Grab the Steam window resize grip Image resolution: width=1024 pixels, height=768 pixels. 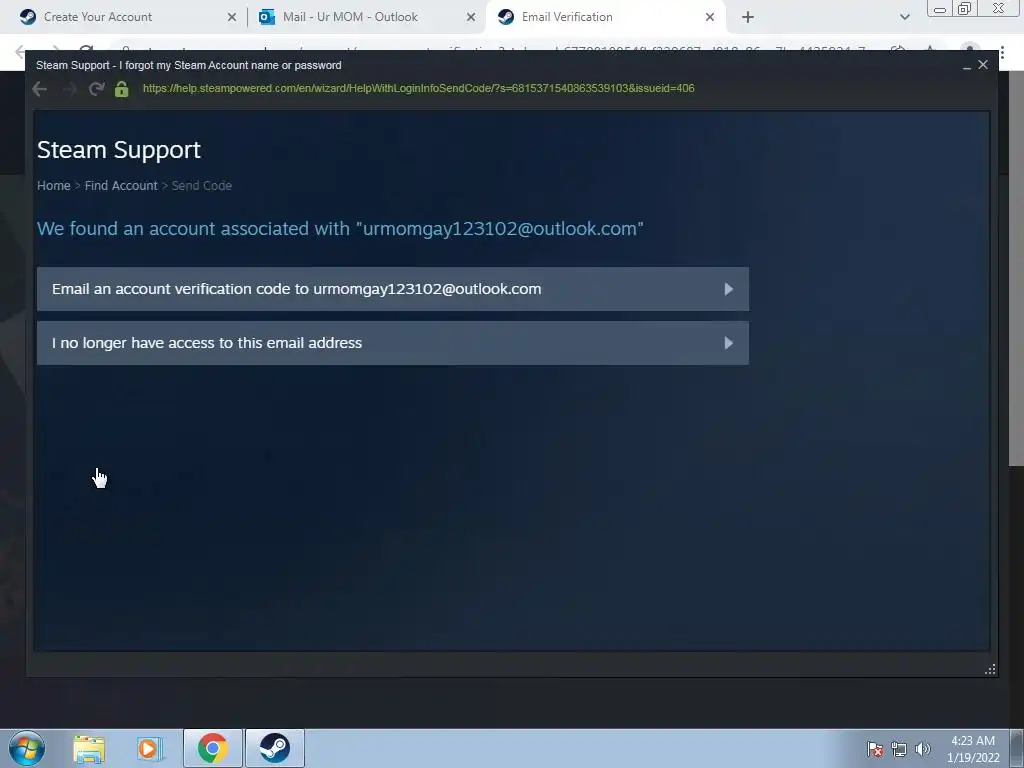[990, 669]
